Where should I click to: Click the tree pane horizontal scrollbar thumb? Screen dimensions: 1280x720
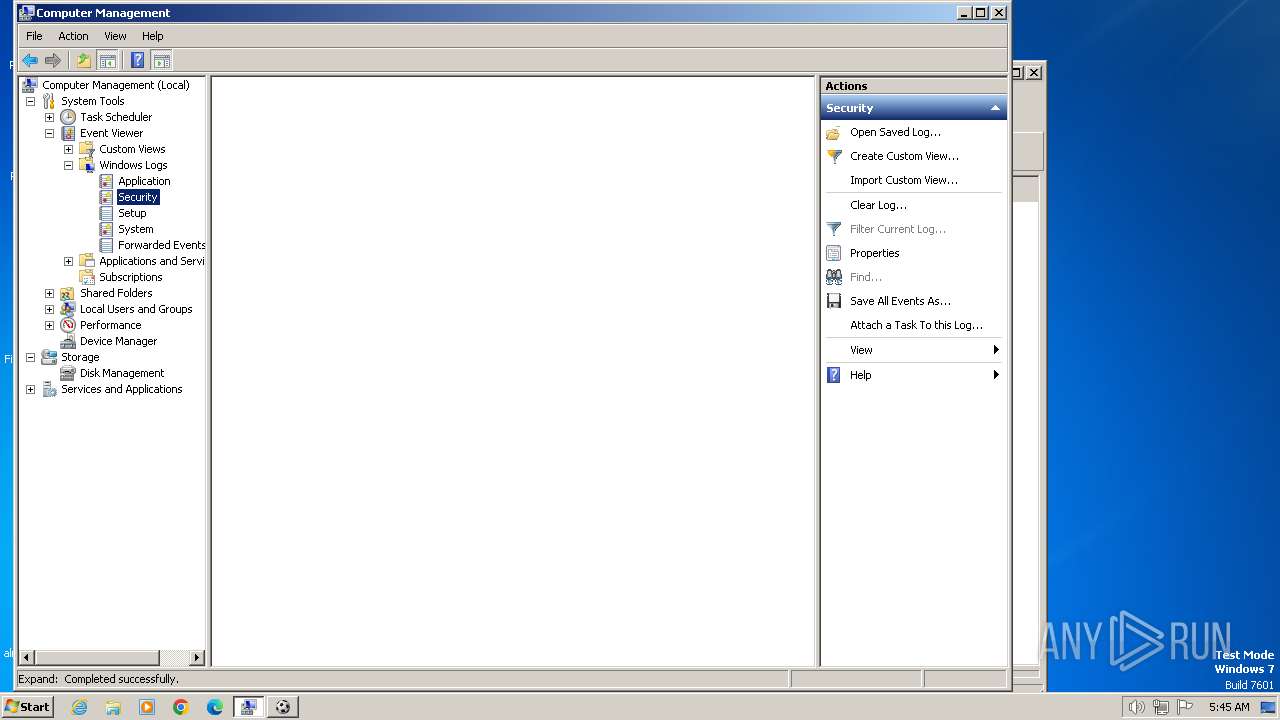click(98, 657)
